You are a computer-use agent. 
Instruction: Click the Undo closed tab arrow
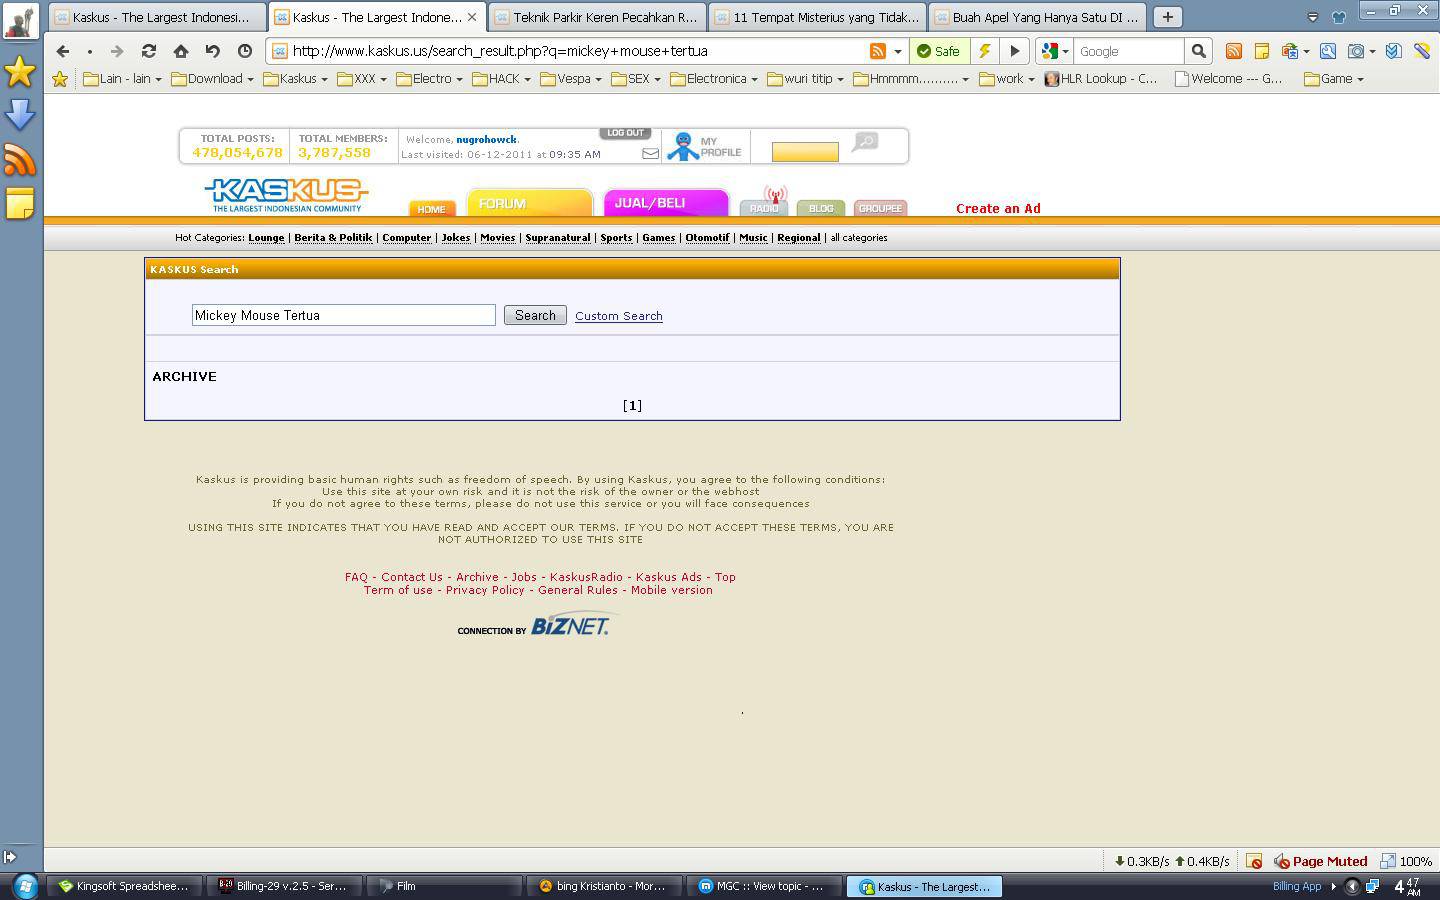212,51
